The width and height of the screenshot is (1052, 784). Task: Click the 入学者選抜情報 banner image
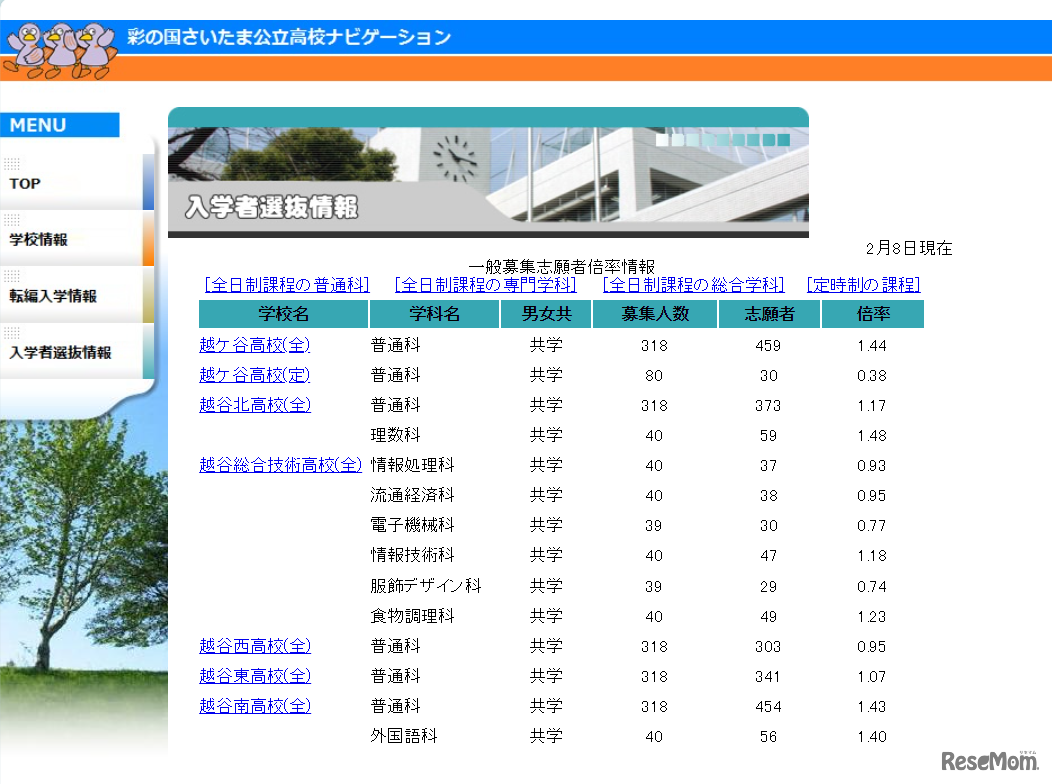488,173
